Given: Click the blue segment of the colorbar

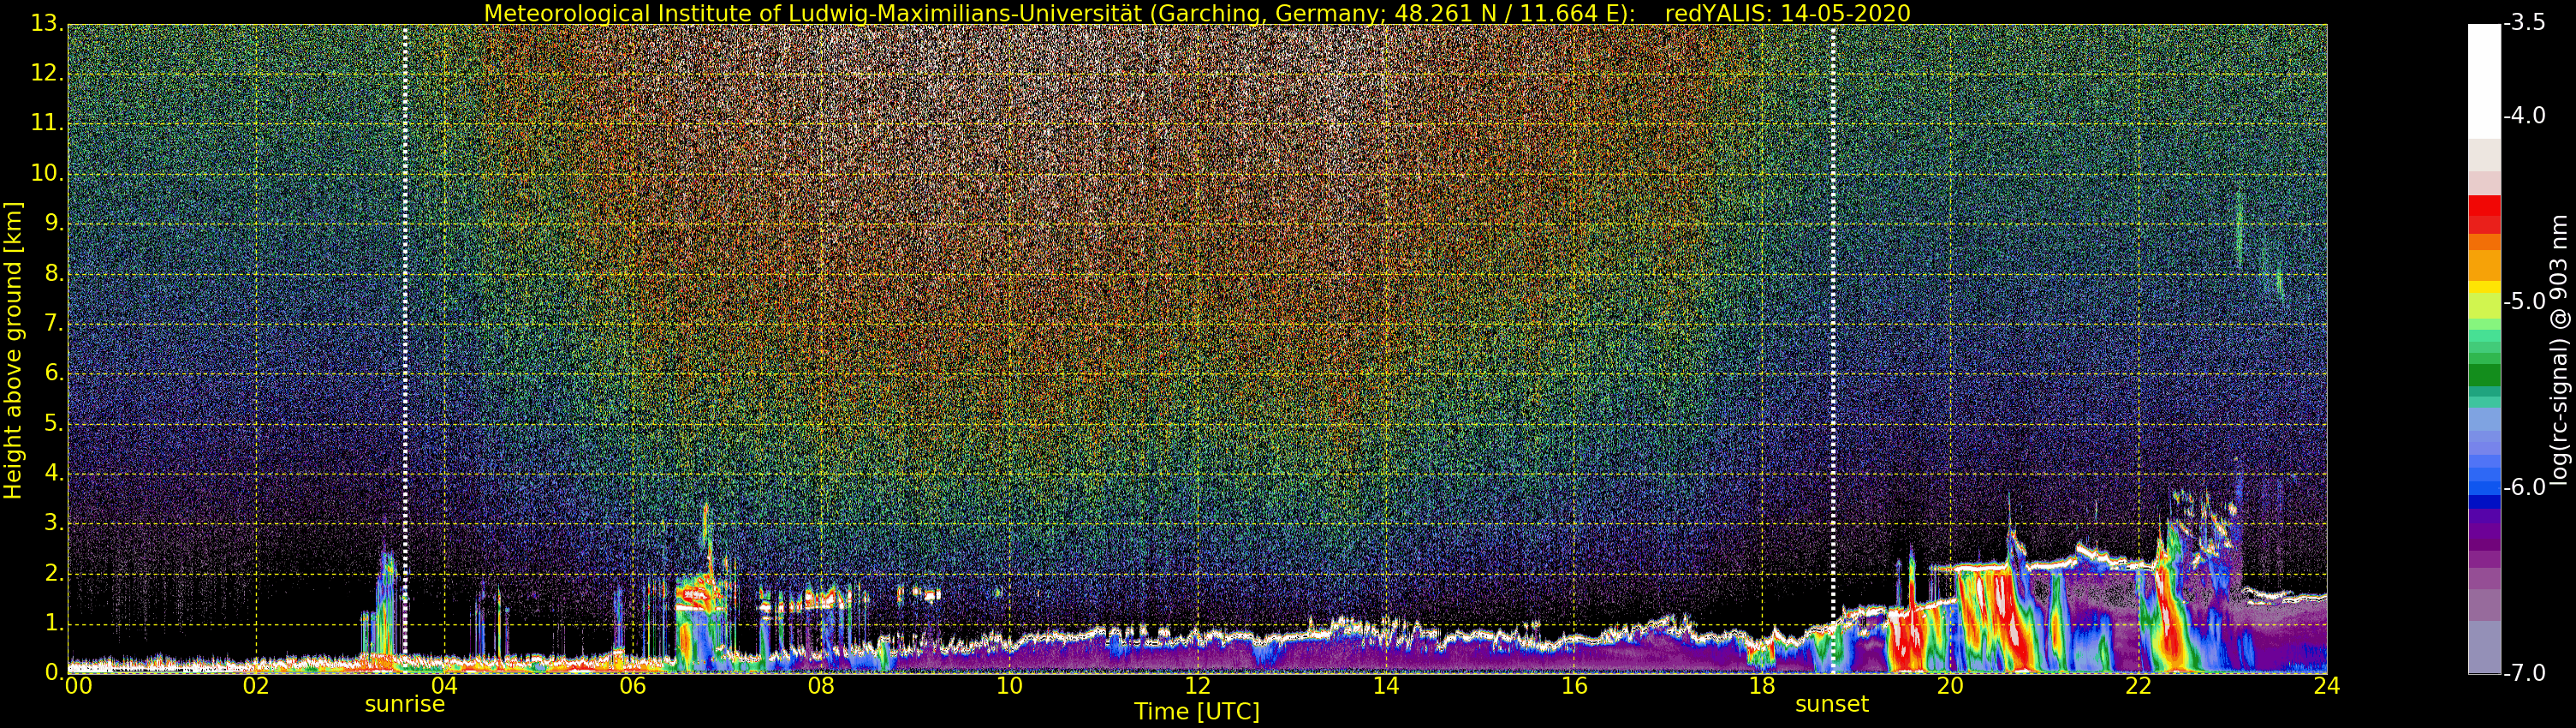Looking at the screenshot, I should pyautogui.click(x=2484, y=488).
